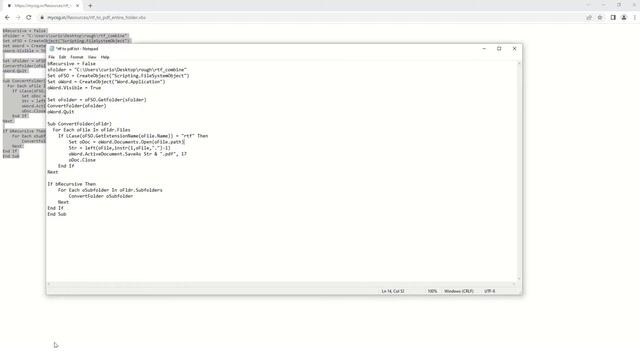Select the open Chrome page tab

click(x=42, y=6)
